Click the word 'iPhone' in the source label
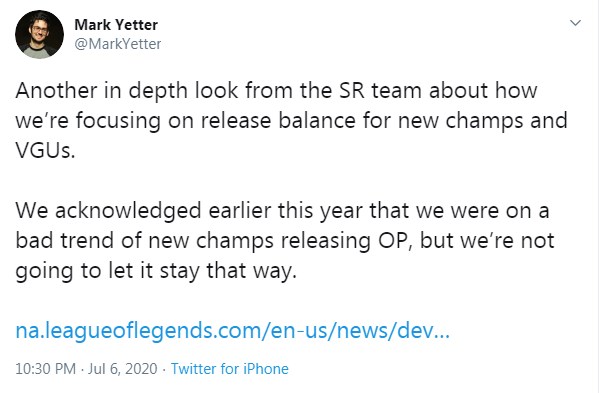 (266, 368)
